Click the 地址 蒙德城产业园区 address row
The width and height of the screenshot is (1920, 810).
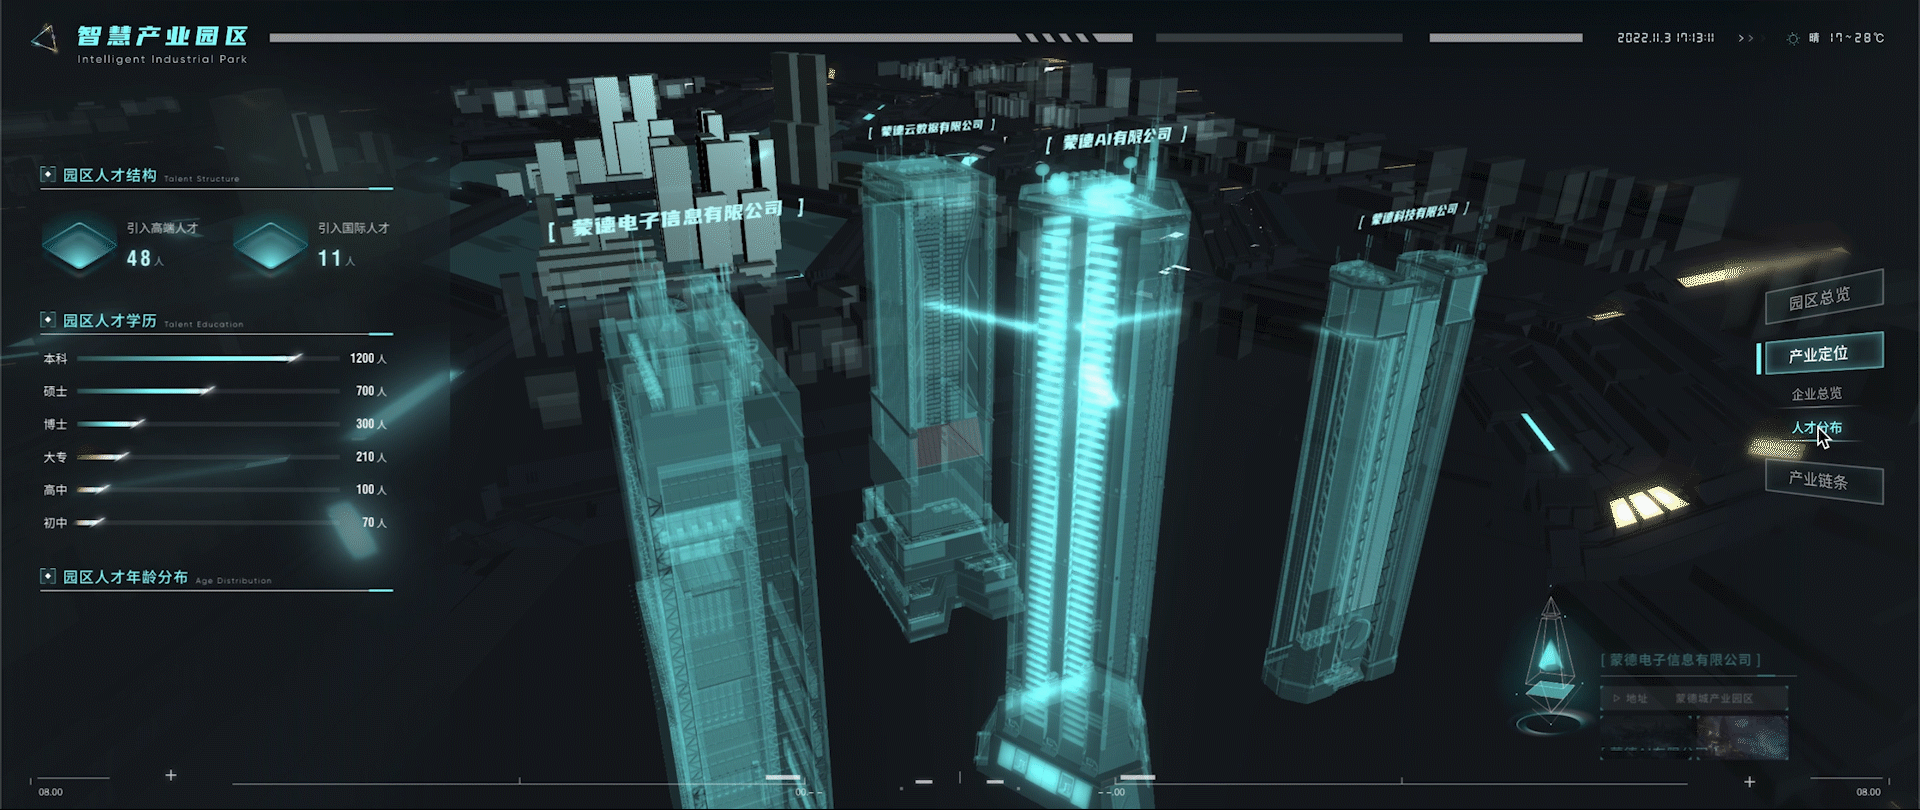1694,698
